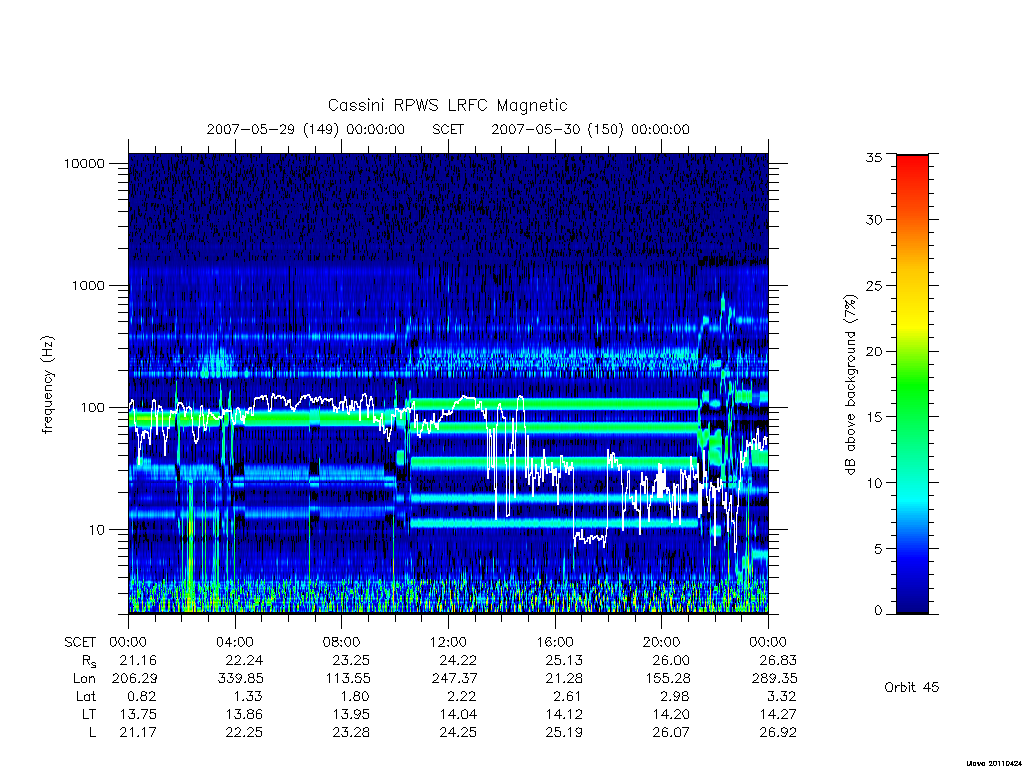Click the Rs value 21.16
Screen dimensions: 1024x768
(138, 661)
